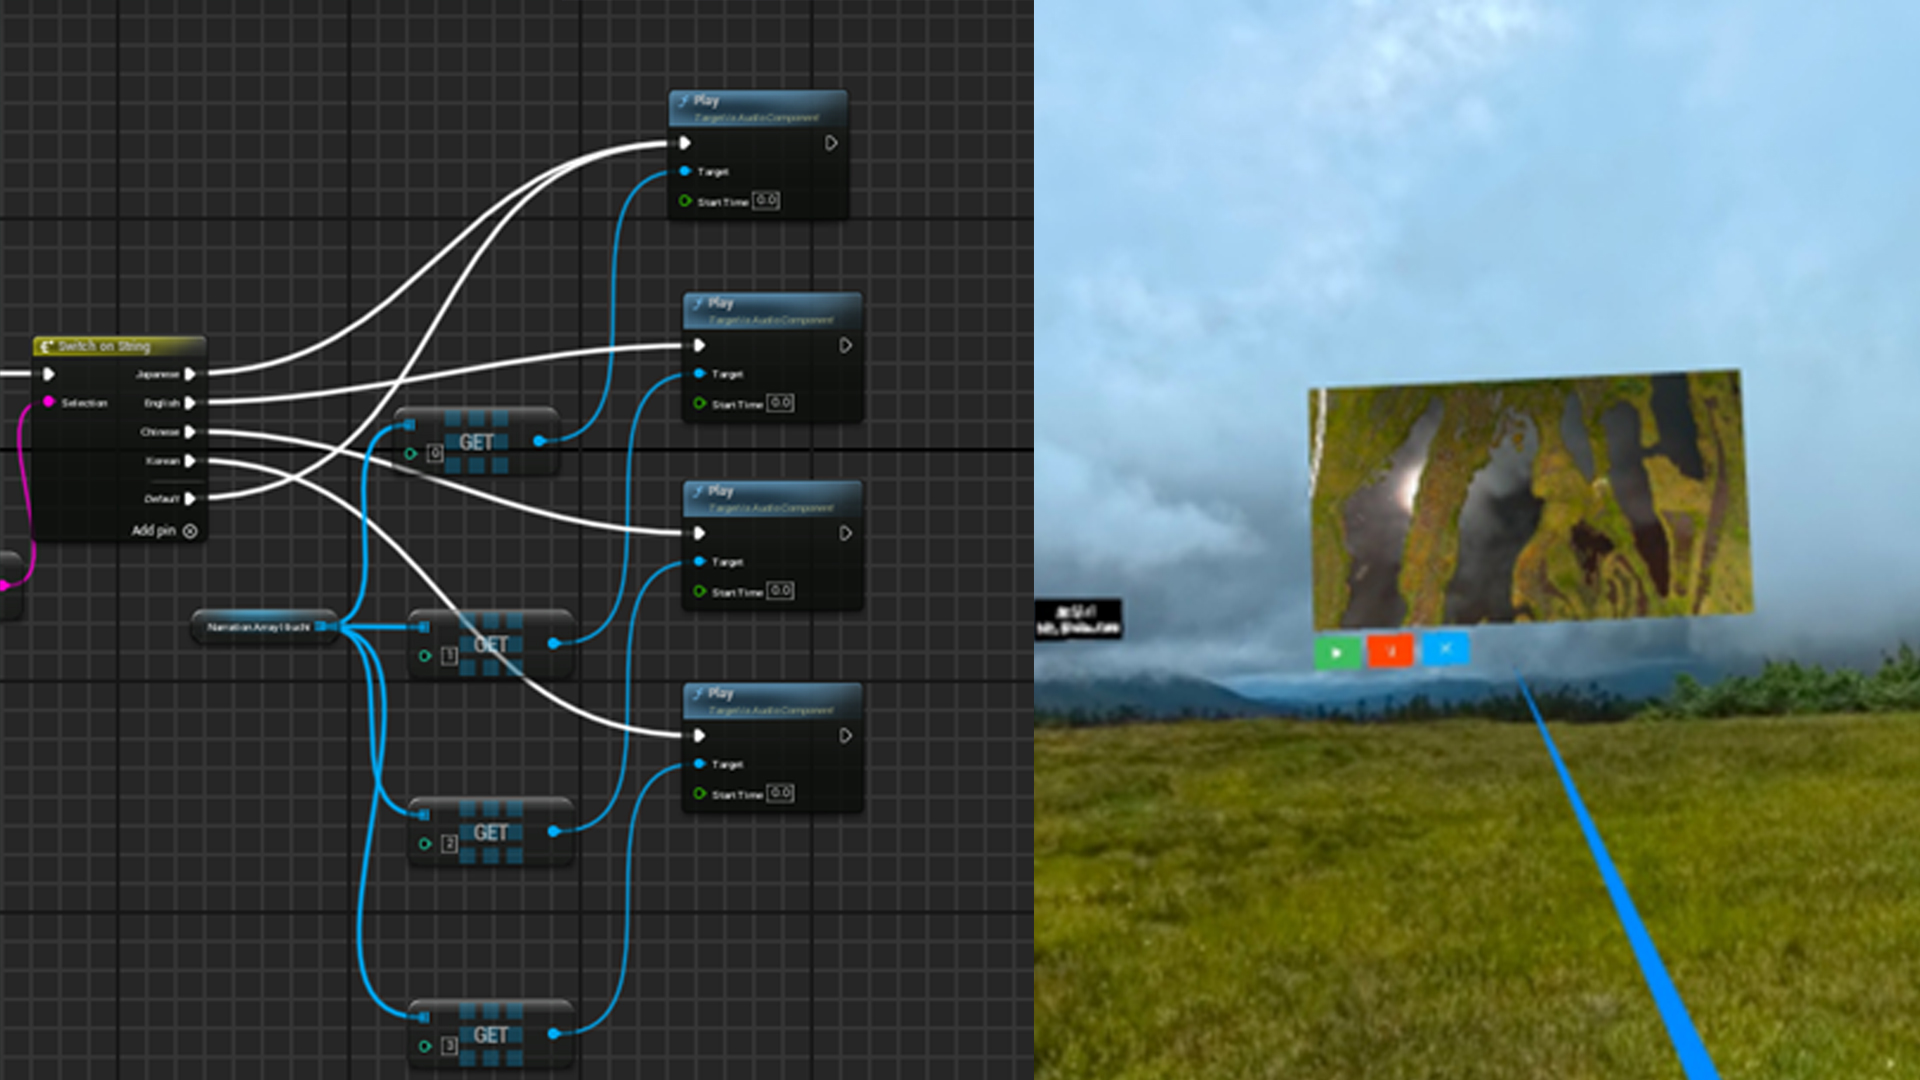The width and height of the screenshot is (1920, 1080).
Task: Click the Switch on String node title
Action: [104, 346]
